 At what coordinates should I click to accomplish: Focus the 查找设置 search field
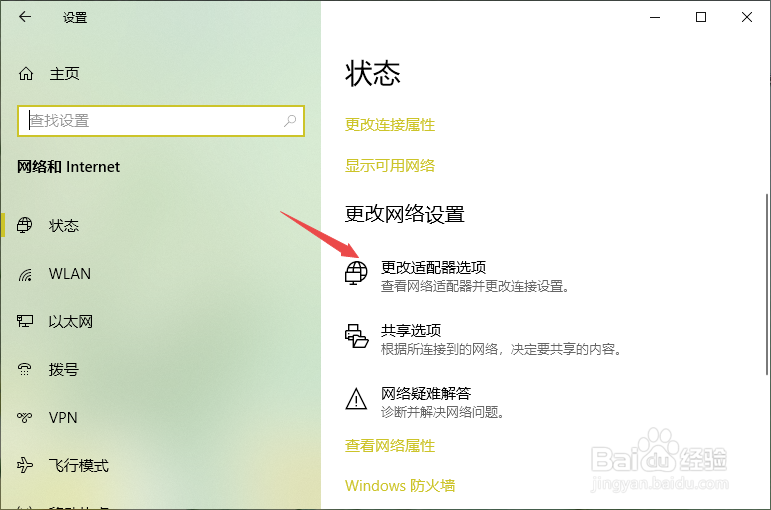click(x=161, y=120)
